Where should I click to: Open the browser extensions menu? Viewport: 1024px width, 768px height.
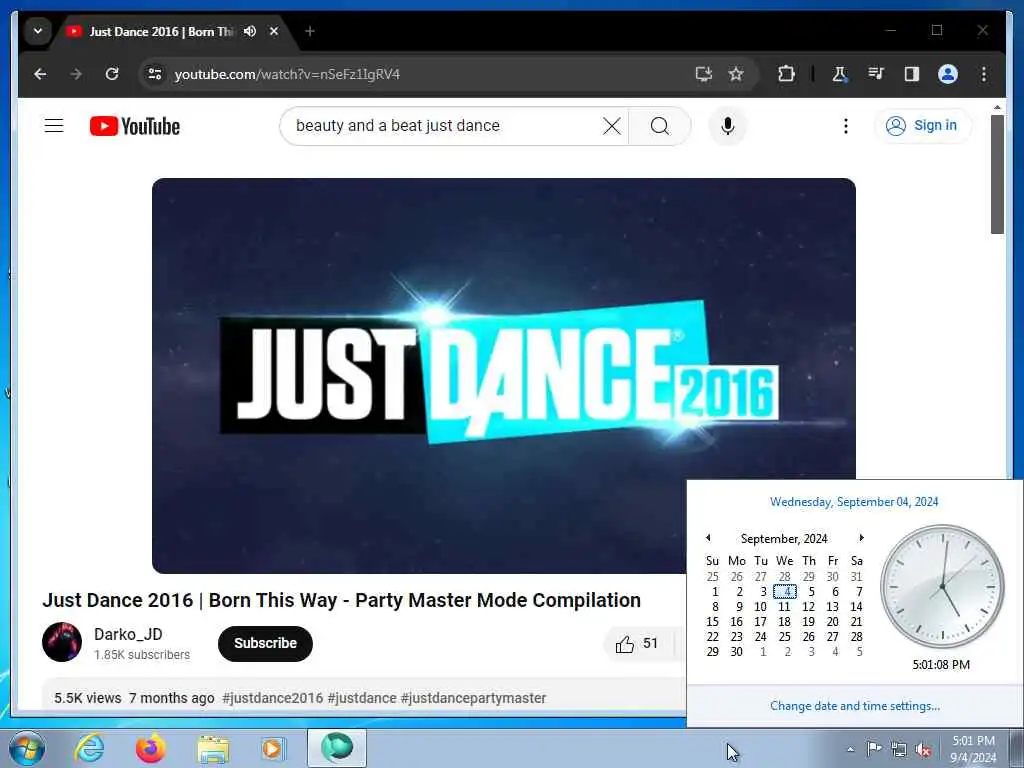(x=786, y=74)
